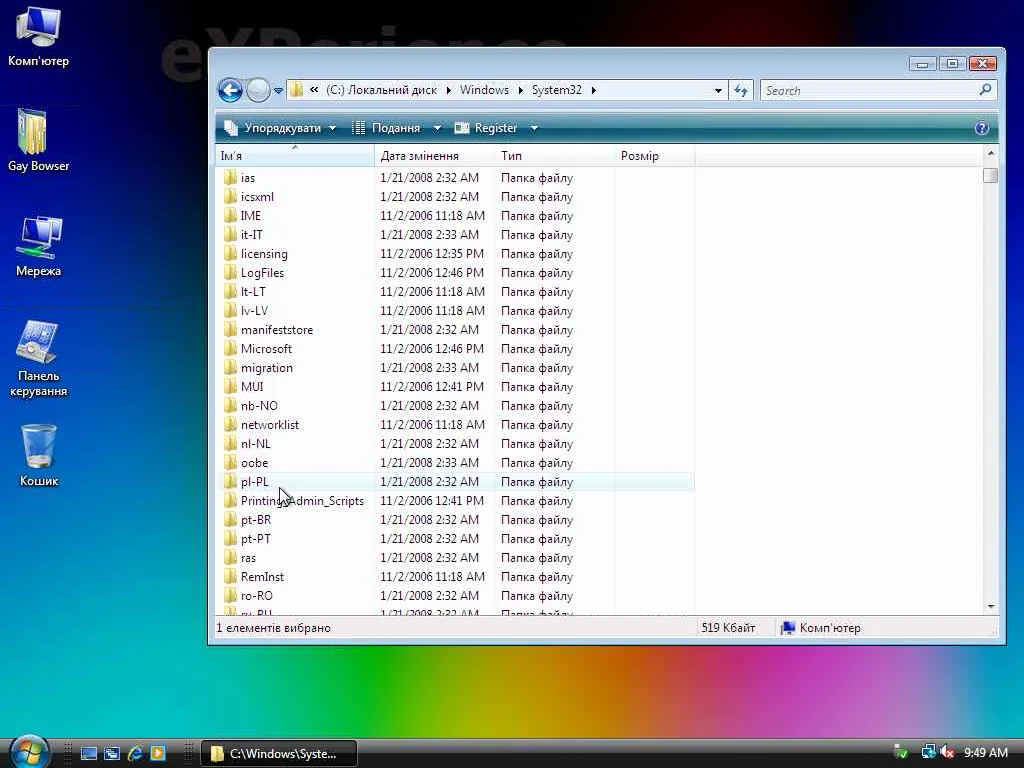Click the ras folder icon
The width and height of the screenshot is (1024, 768).
[230, 558]
